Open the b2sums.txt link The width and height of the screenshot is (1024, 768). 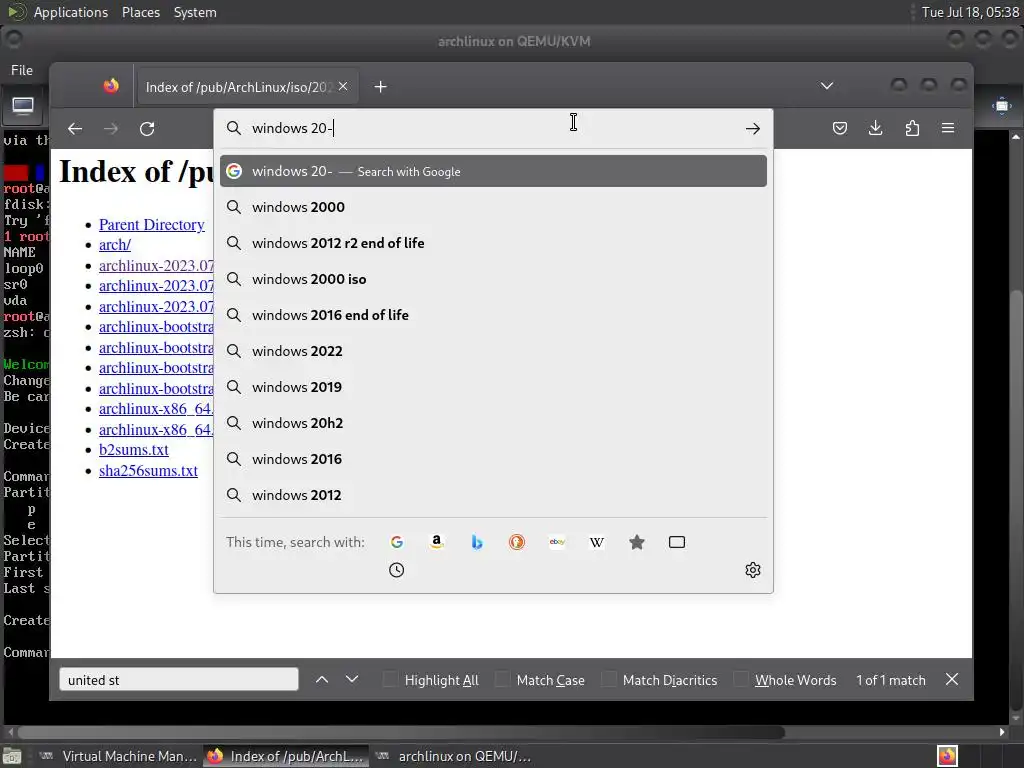(134, 450)
